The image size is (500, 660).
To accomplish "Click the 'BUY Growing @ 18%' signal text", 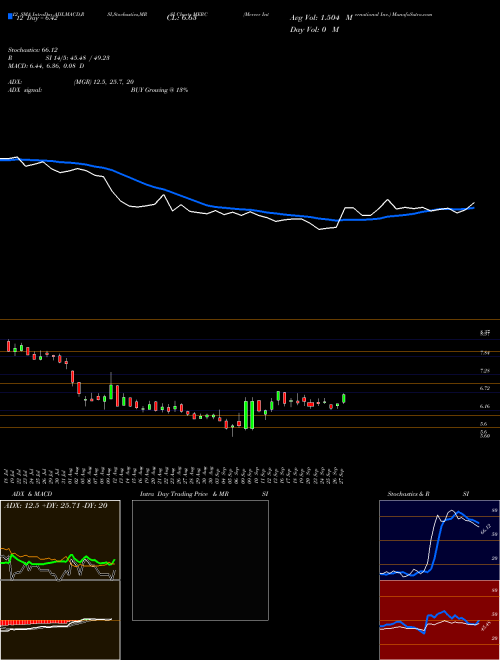I will tap(159, 90).
